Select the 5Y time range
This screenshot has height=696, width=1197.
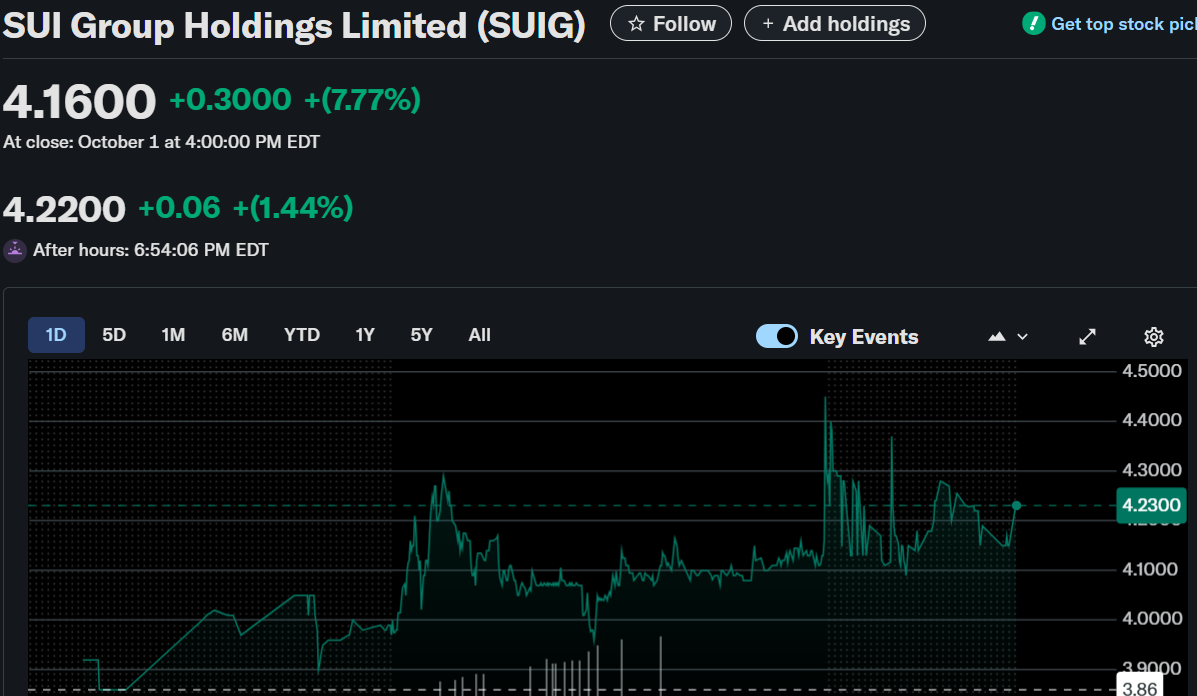(422, 335)
